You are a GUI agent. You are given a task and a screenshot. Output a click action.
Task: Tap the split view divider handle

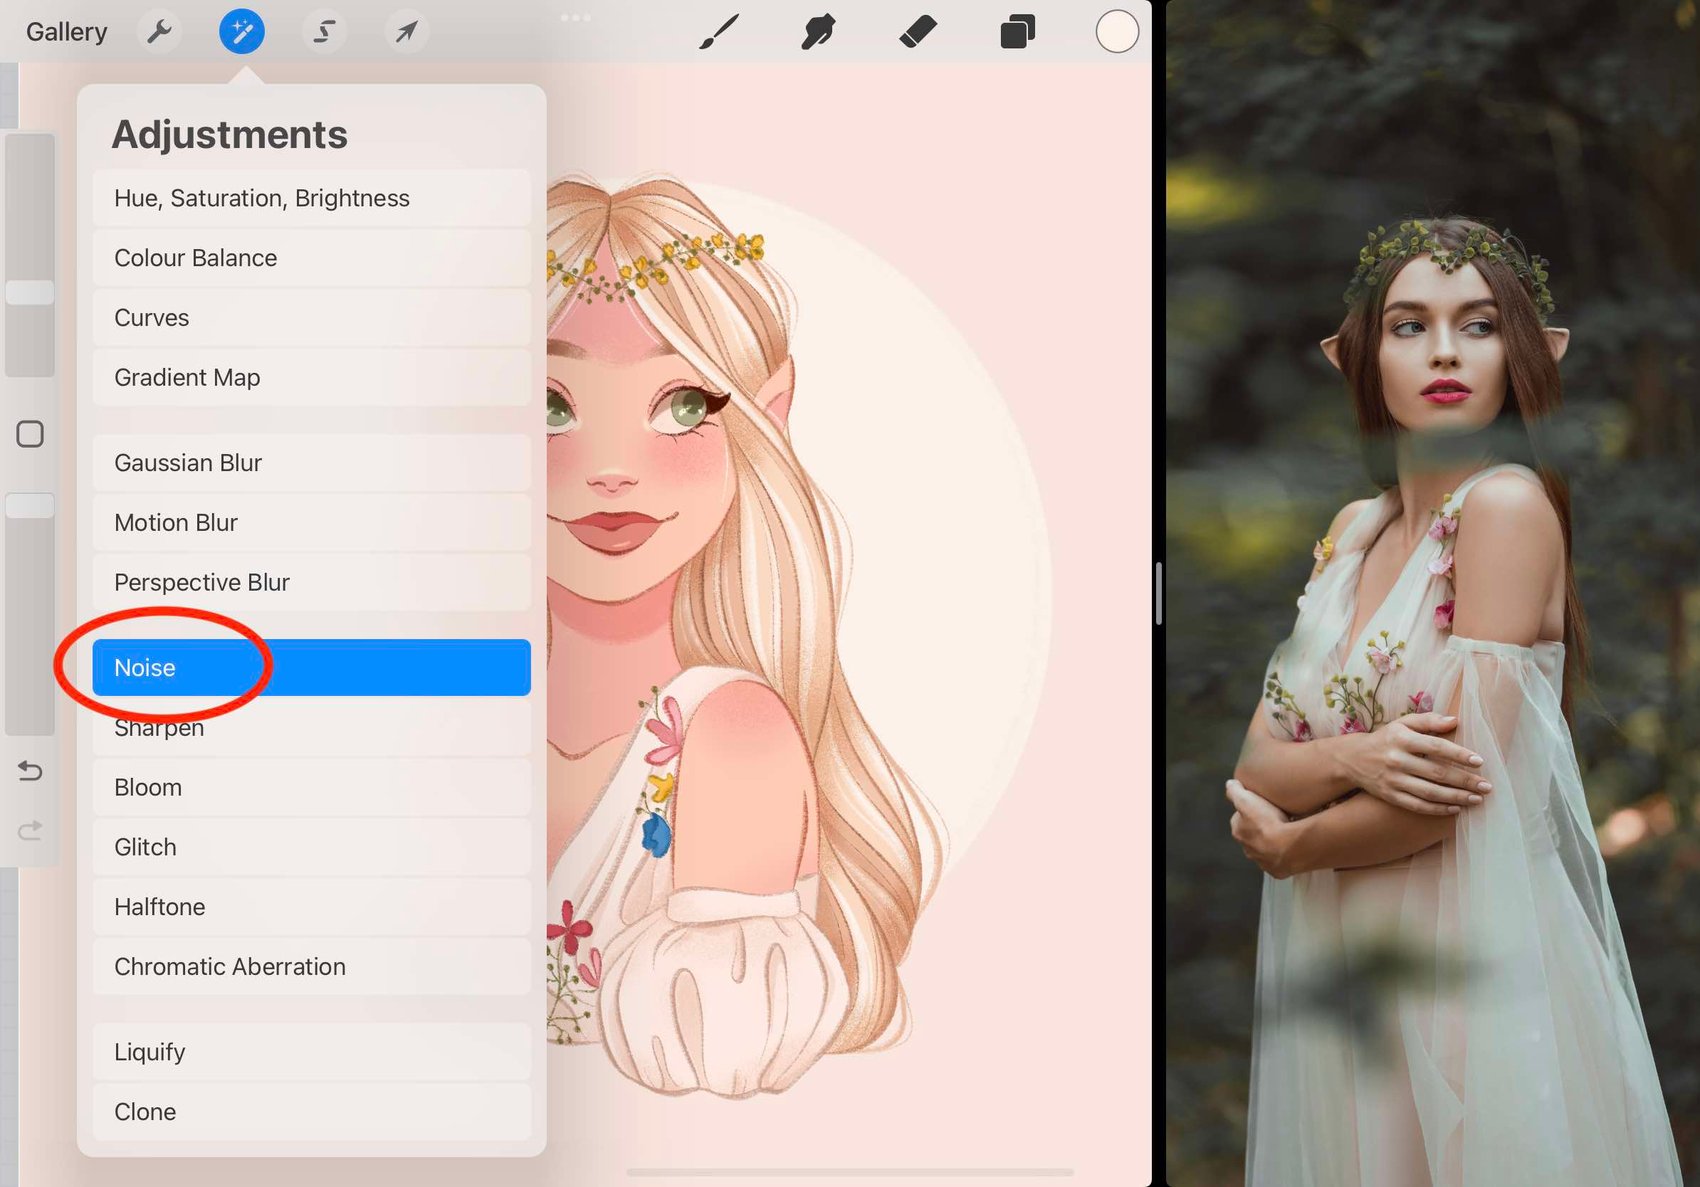1158,593
